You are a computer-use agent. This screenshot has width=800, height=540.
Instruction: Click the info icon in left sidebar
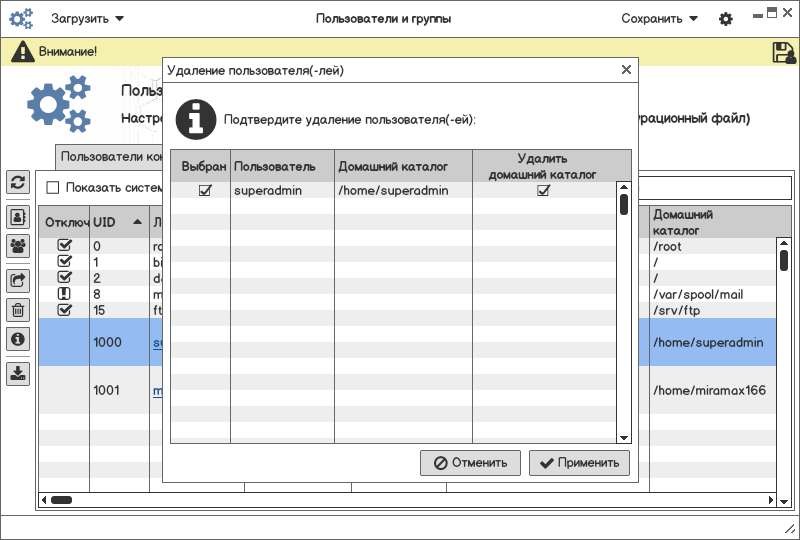(18, 339)
